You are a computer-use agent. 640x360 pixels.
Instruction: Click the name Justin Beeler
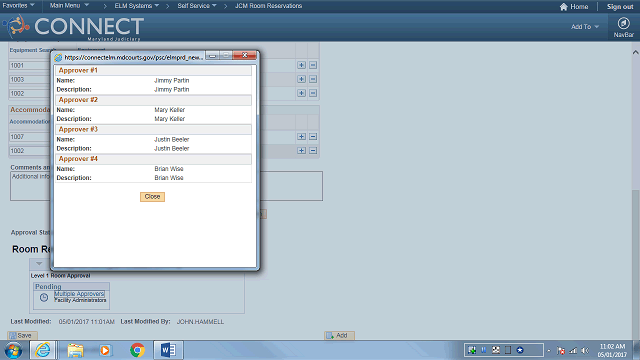coord(171,139)
